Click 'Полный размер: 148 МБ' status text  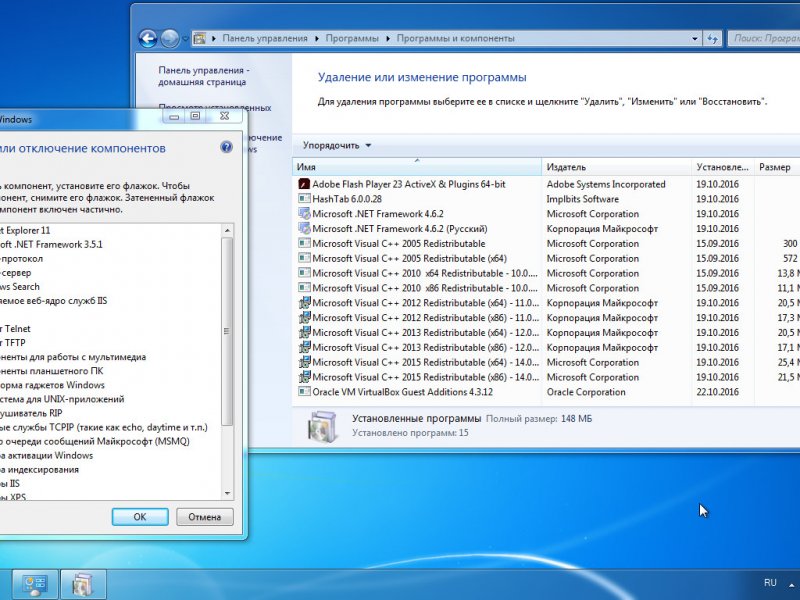(x=539, y=419)
